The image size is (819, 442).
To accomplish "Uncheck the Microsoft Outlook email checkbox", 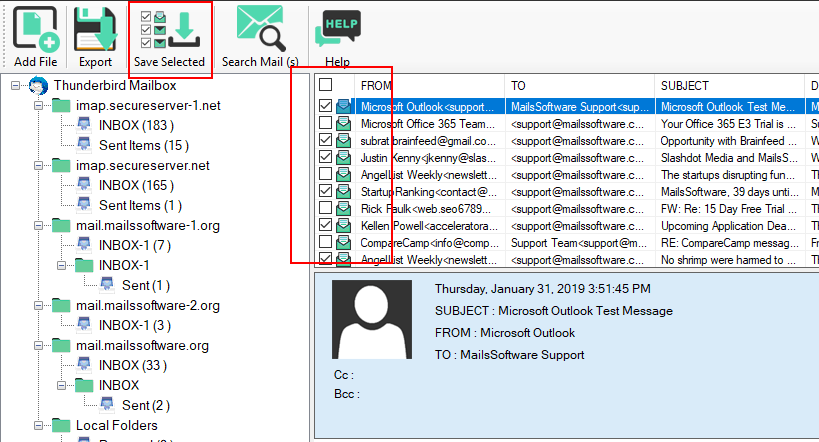I will (x=325, y=106).
